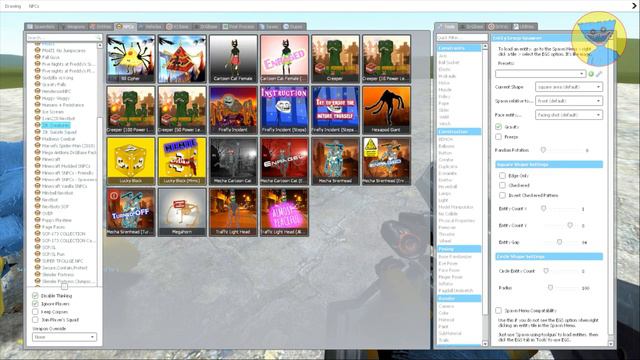Click the Traffic Light Head spawn icon

(x=233, y=212)
